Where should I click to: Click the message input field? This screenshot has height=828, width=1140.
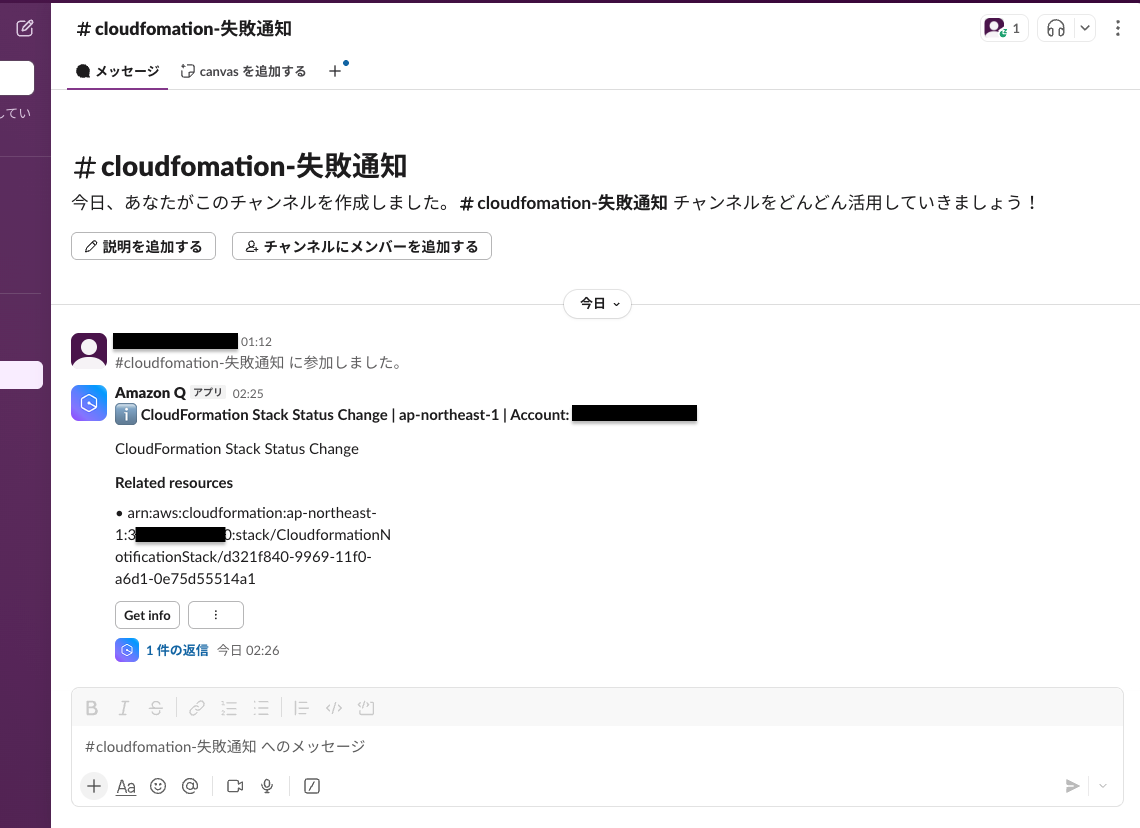pos(597,747)
